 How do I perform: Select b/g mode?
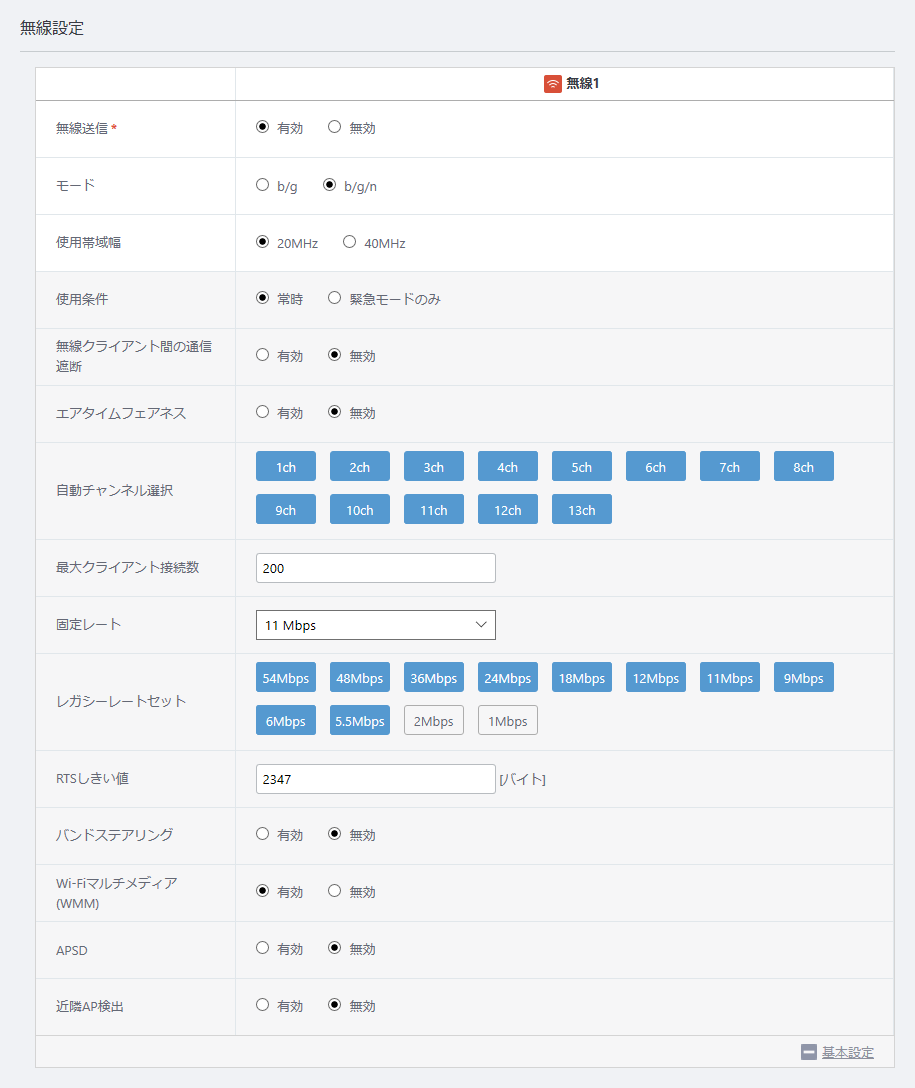(x=262, y=185)
